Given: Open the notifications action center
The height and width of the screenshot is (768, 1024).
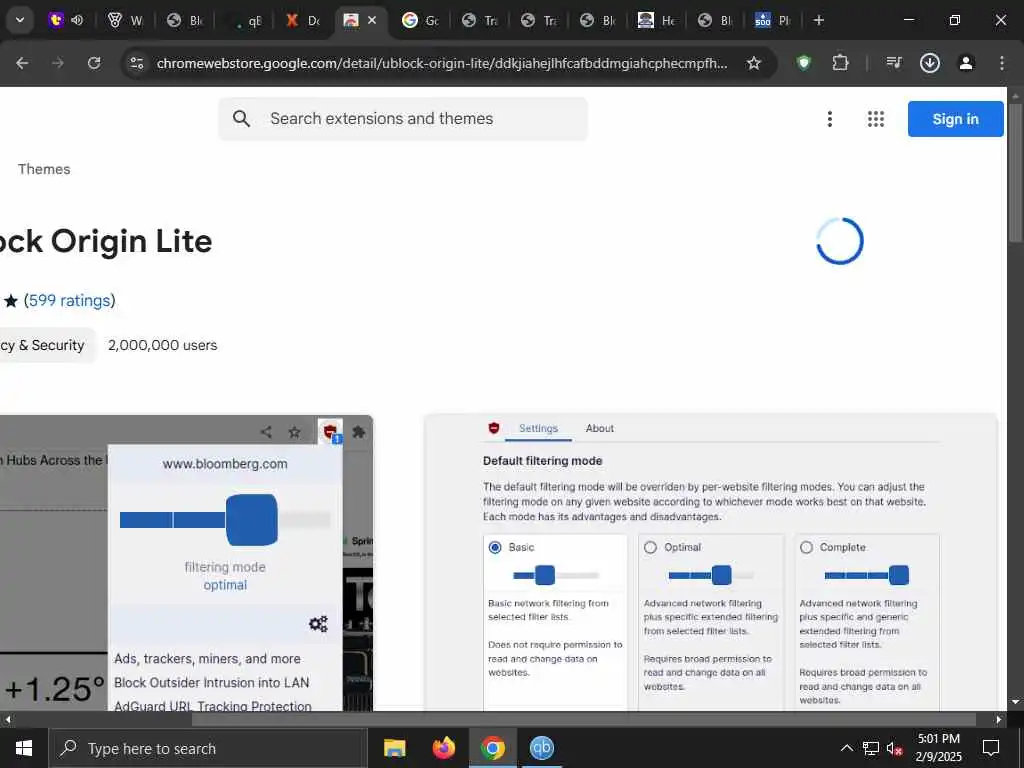Looking at the screenshot, I should tap(991, 748).
